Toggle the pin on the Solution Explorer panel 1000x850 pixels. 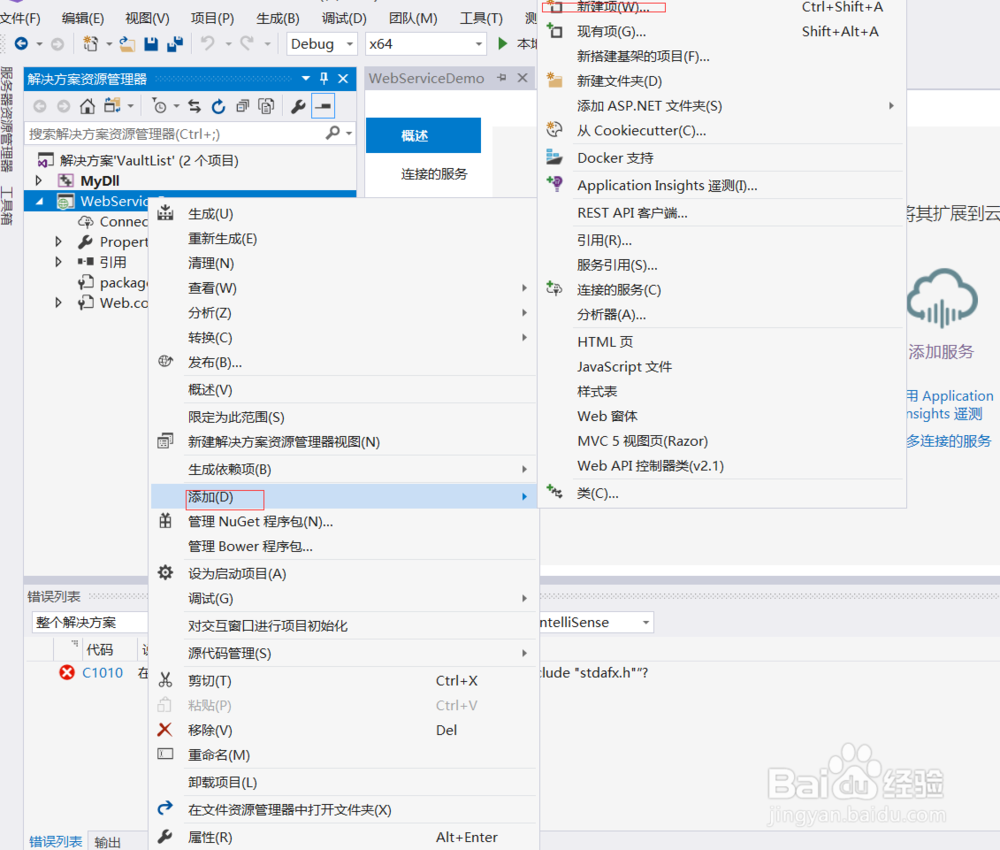tap(325, 78)
